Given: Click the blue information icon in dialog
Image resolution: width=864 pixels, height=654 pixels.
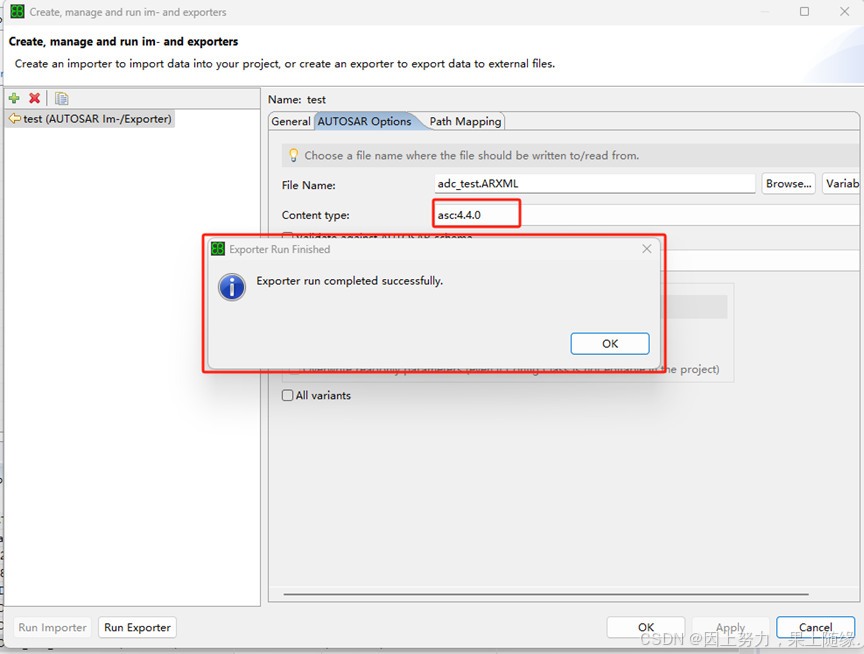Looking at the screenshot, I should coord(232,287).
